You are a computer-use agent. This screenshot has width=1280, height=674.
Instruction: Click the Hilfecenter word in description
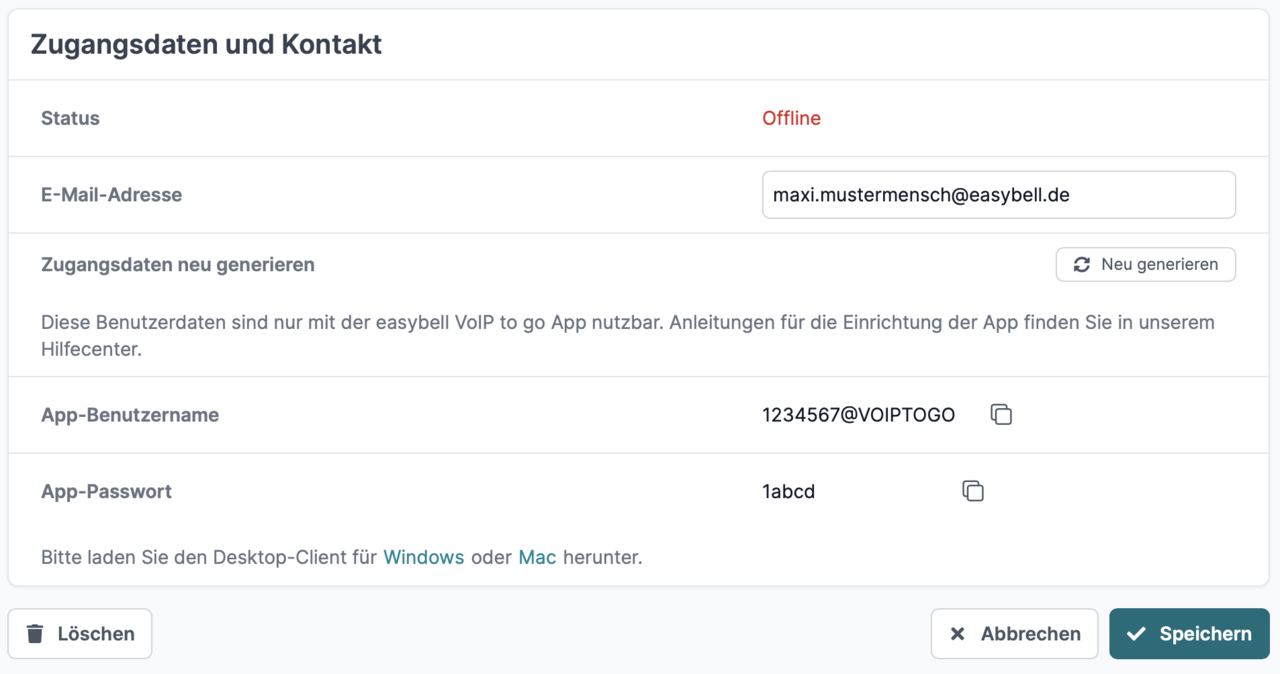click(x=90, y=350)
